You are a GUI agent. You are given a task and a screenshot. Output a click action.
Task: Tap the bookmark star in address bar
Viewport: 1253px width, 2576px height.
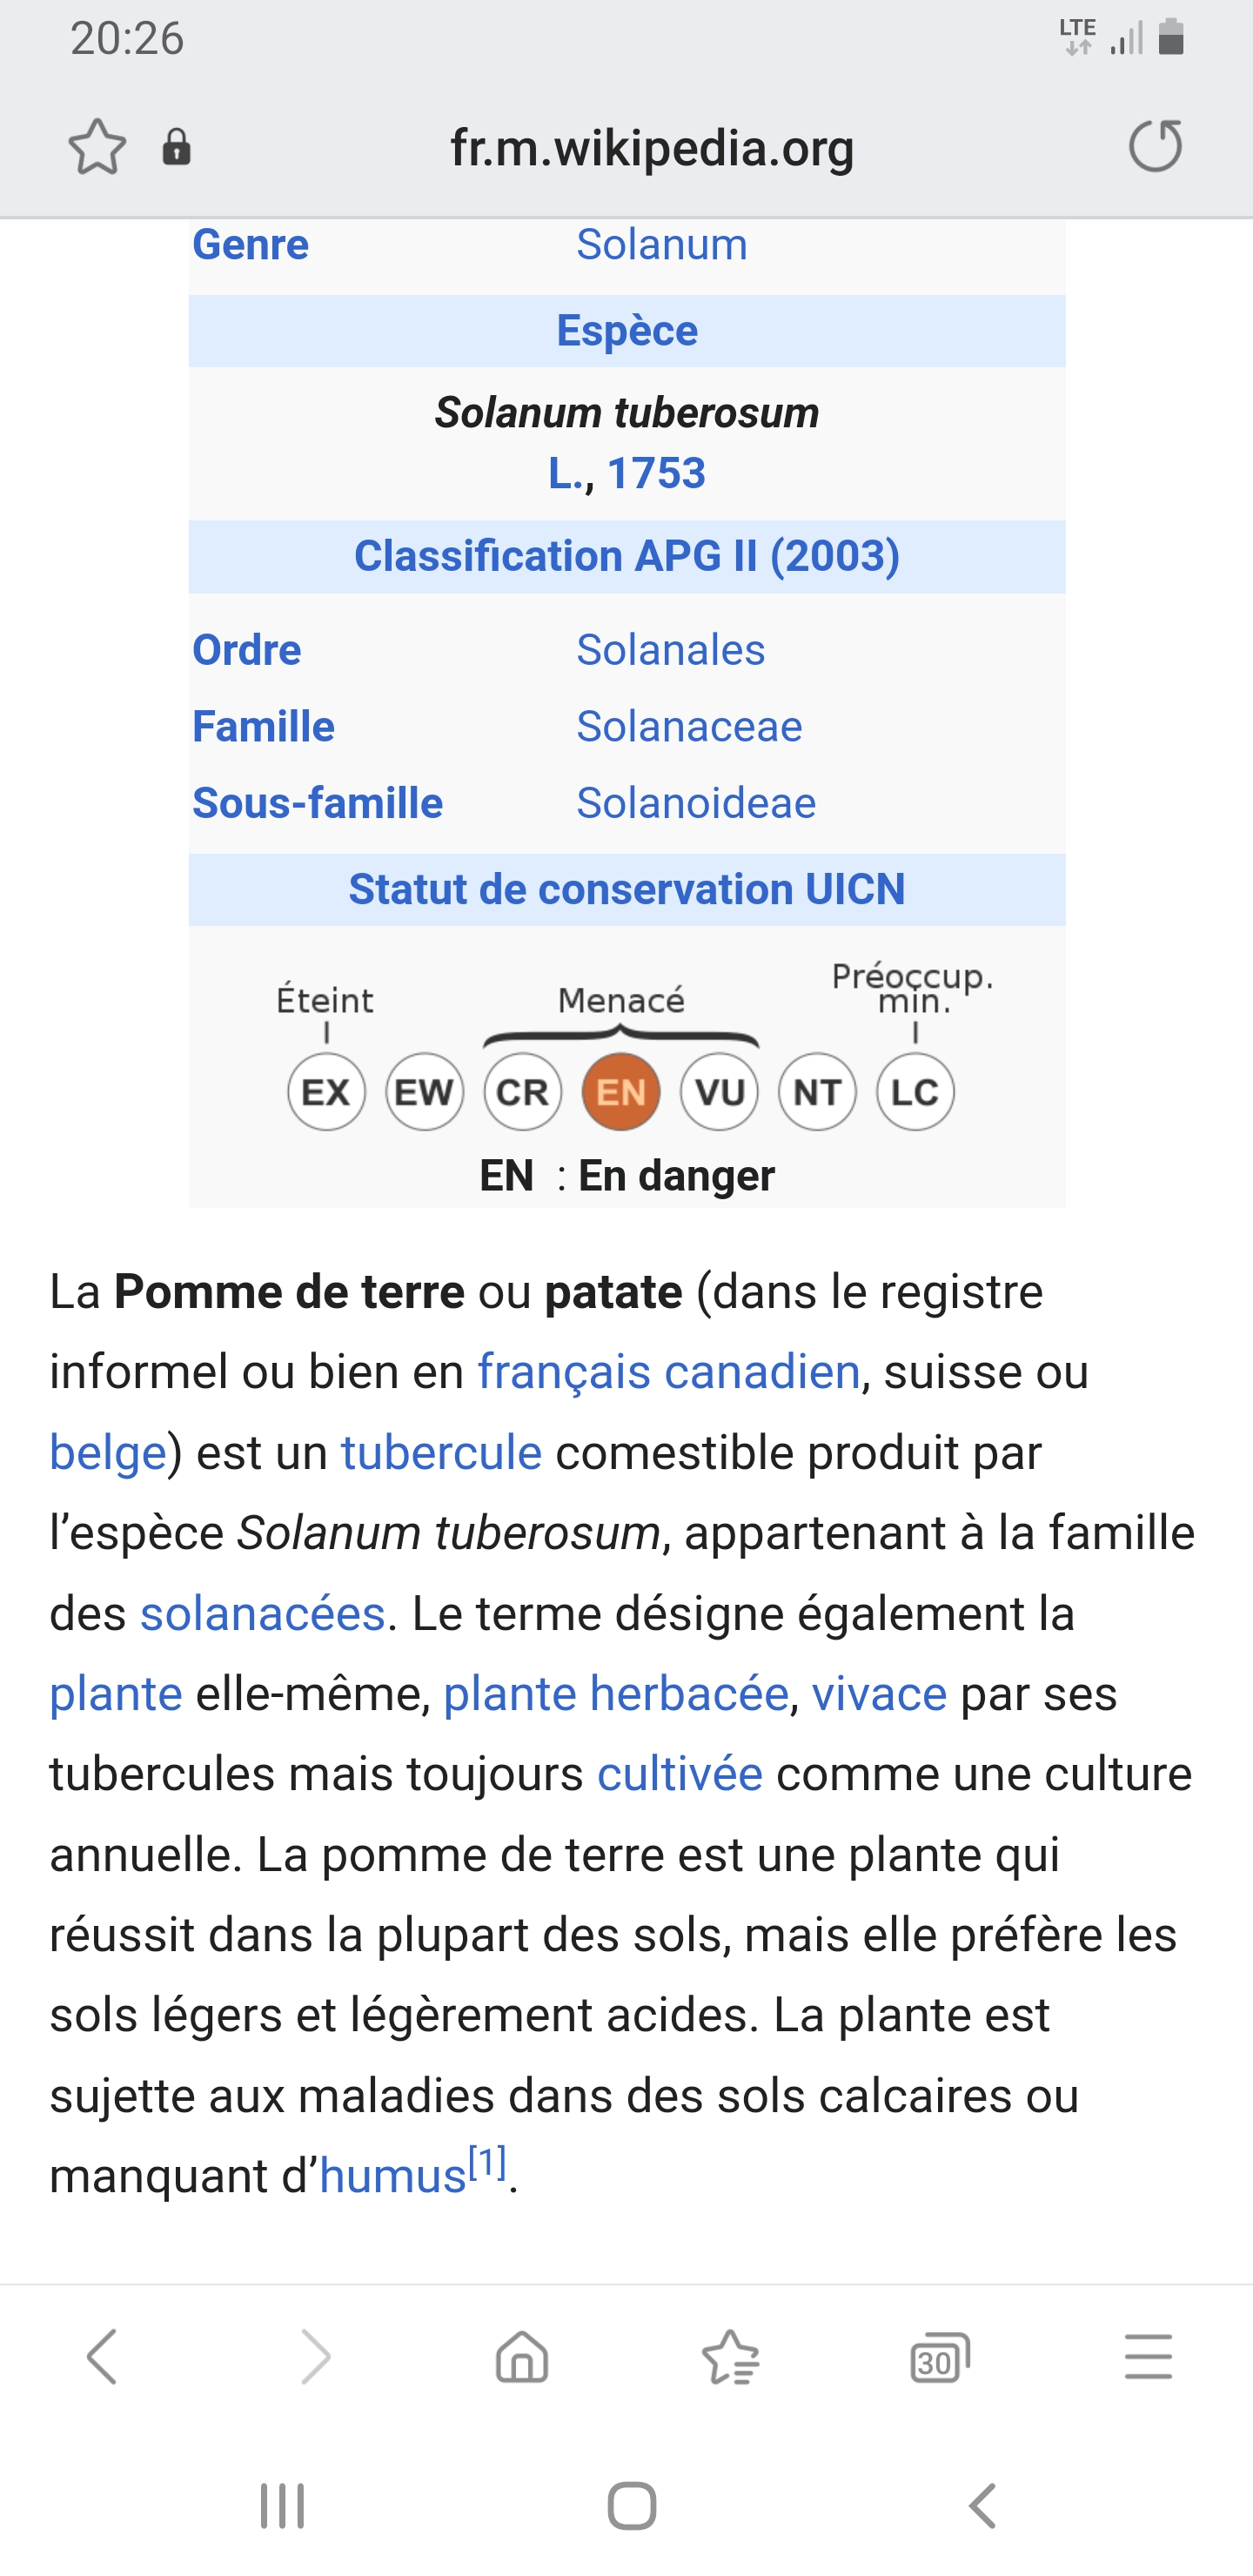tap(97, 148)
